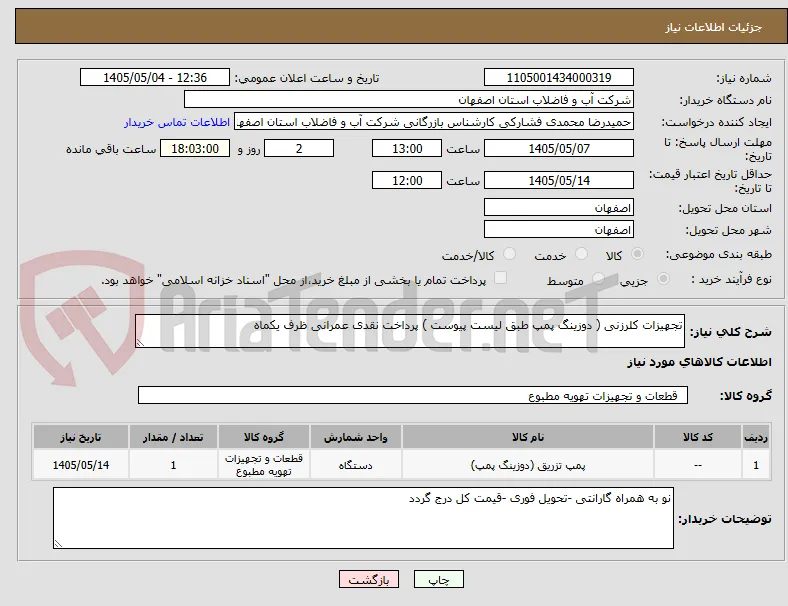Viewport: 788px width, 606px height.
Task: Click the طبقه بندی موضوعی label
Action: pos(719,254)
